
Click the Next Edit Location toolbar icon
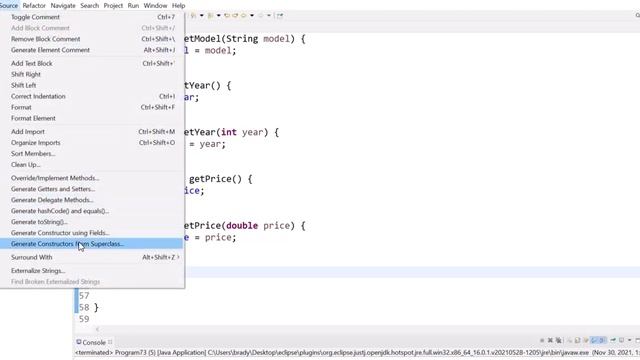235,16
